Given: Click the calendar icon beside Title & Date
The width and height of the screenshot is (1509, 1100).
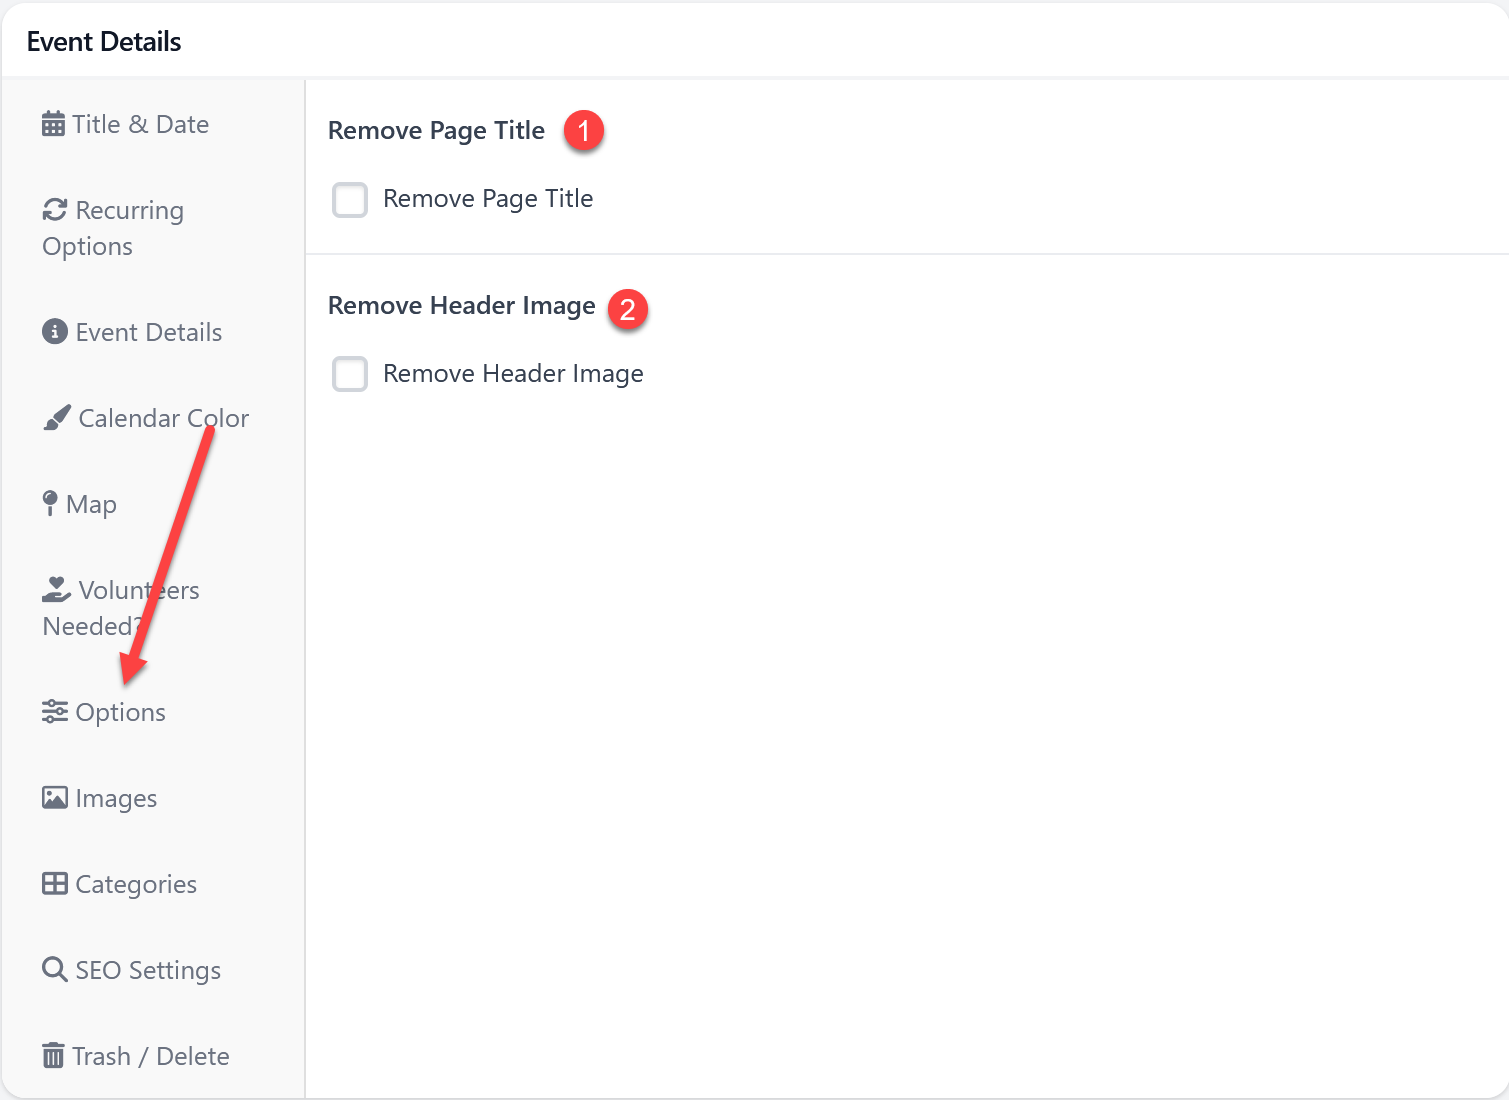Looking at the screenshot, I should (x=53, y=124).
